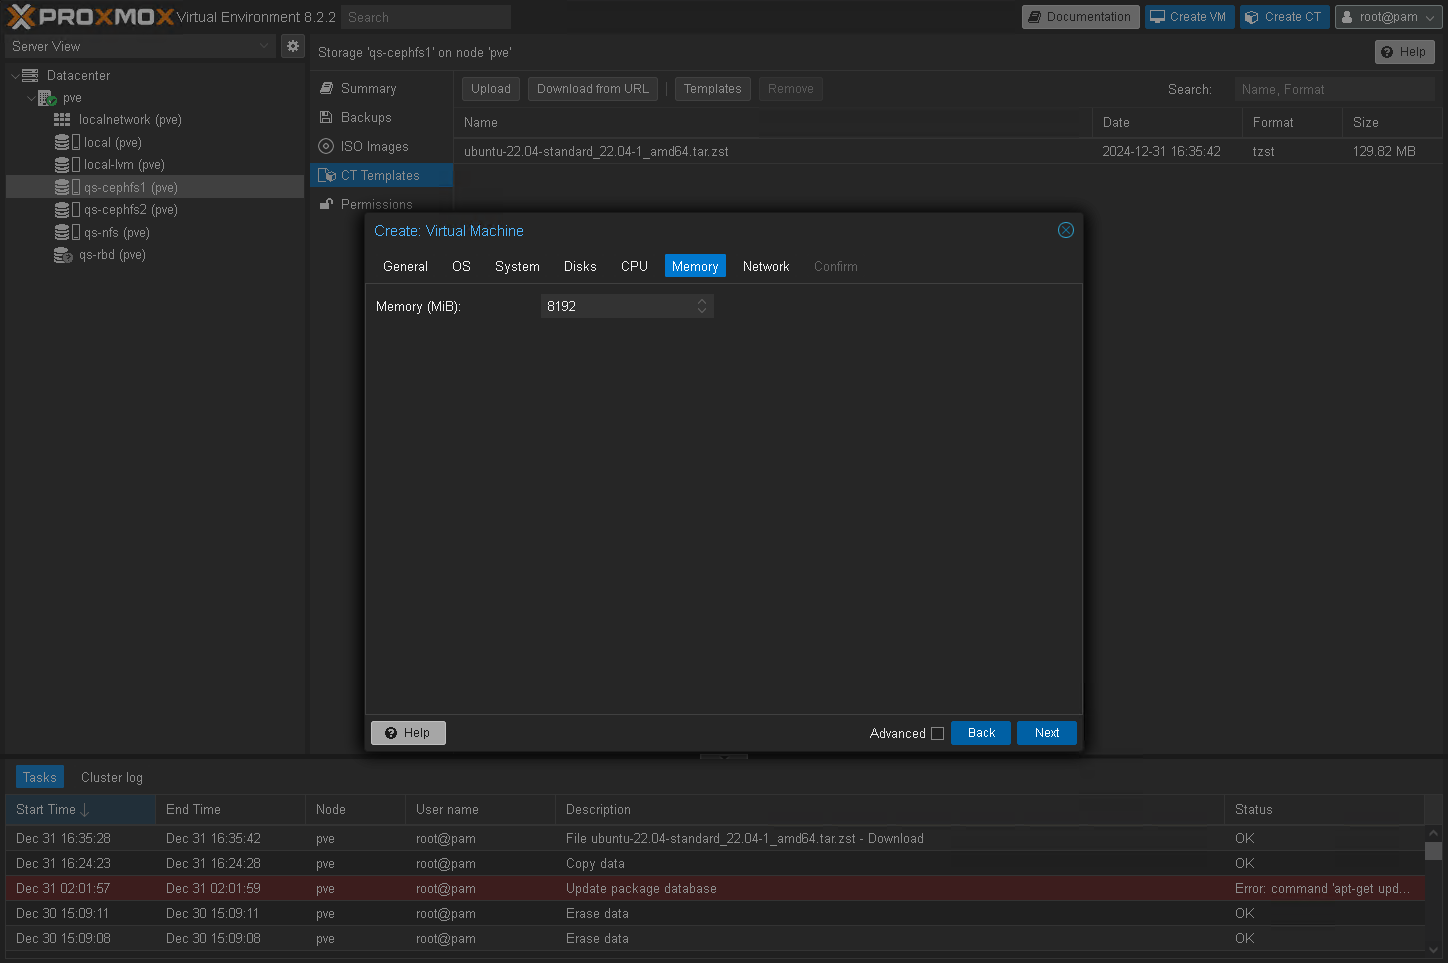
Task: Click the localnetwork grid icon in tree
Action: tap(62, 120)
